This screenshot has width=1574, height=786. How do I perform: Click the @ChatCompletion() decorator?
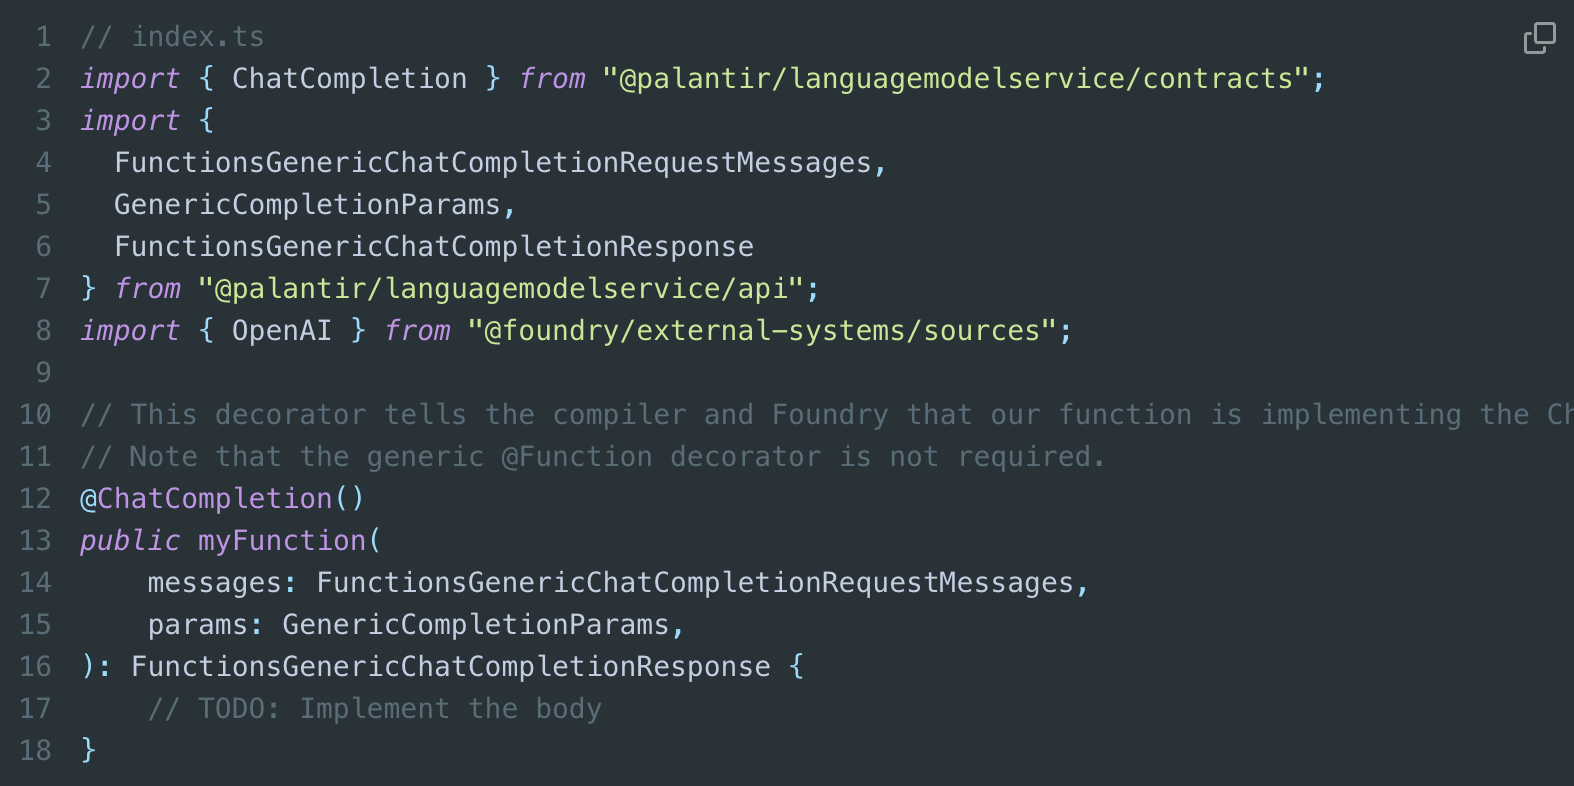pyautogui.click(x=222, y=499)
